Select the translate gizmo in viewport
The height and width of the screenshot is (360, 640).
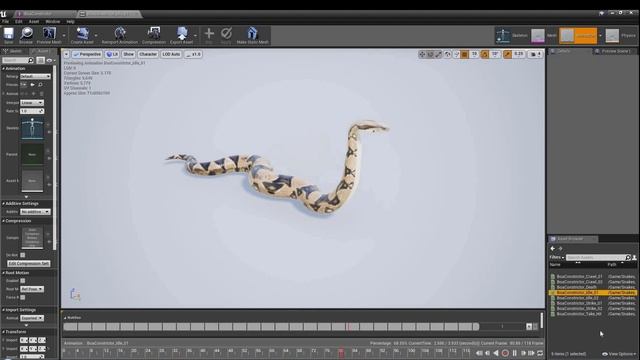tap(422, 54)
